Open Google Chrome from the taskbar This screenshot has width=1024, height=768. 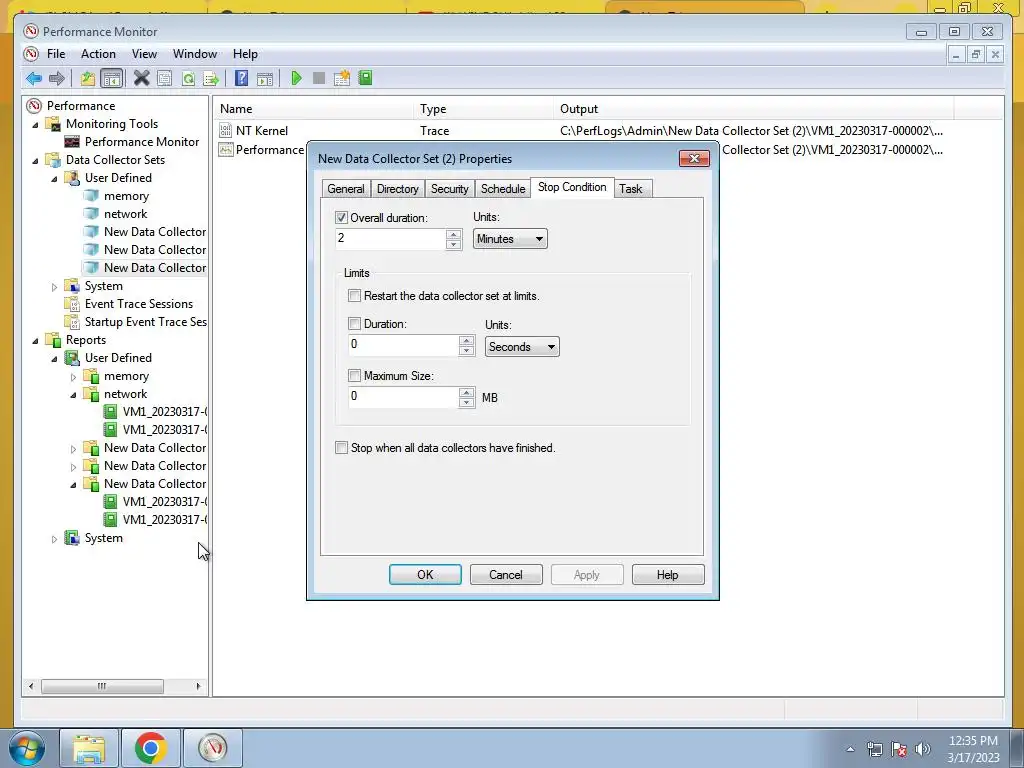(x=151, y=748)
